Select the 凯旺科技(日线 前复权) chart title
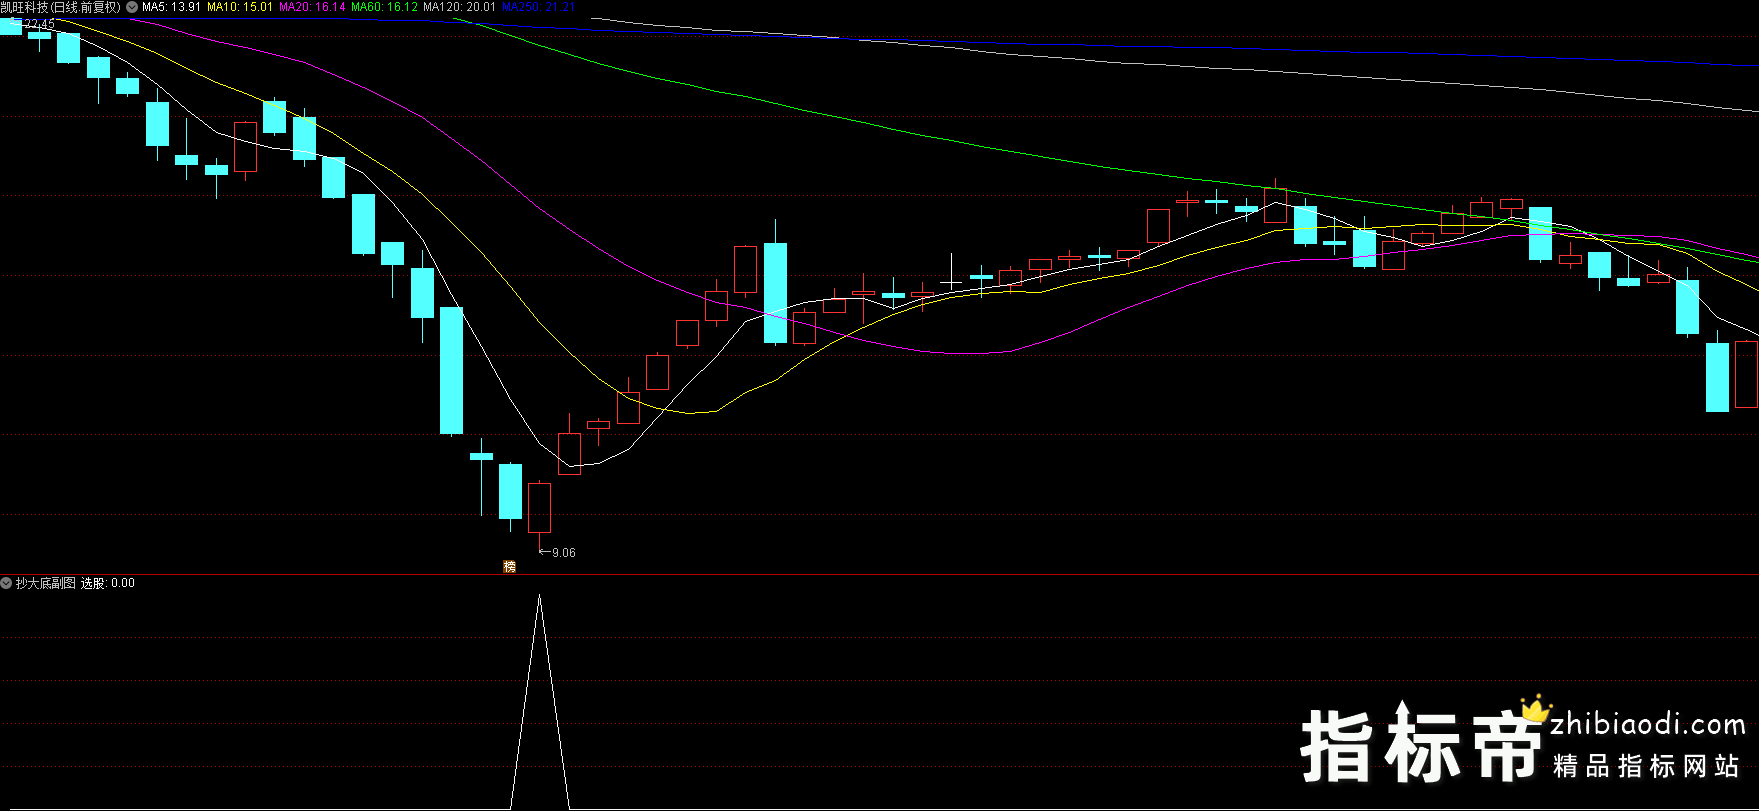1759x811 pixels. pyautogui.click(x=60, y=7)
